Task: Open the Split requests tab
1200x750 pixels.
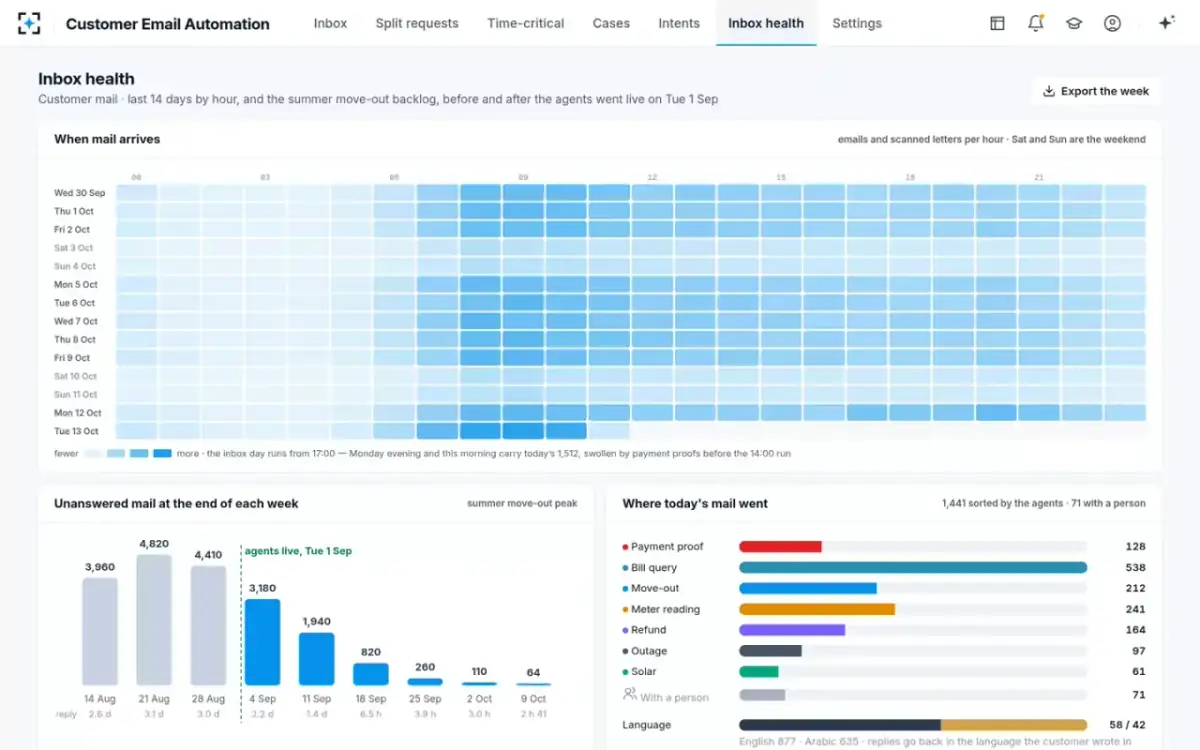Action: click(x=417, y=23)
